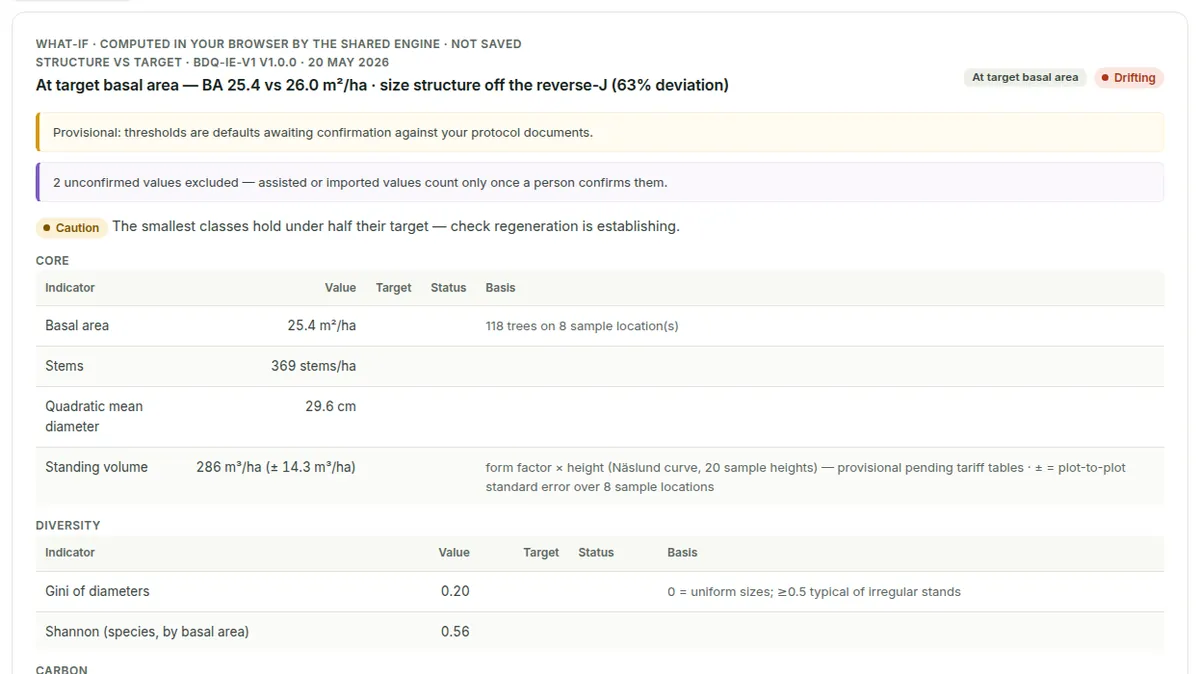Select the provisional thresholds notice banner
This screenshot has width=1200, height=674.
[x=600, y=132]
